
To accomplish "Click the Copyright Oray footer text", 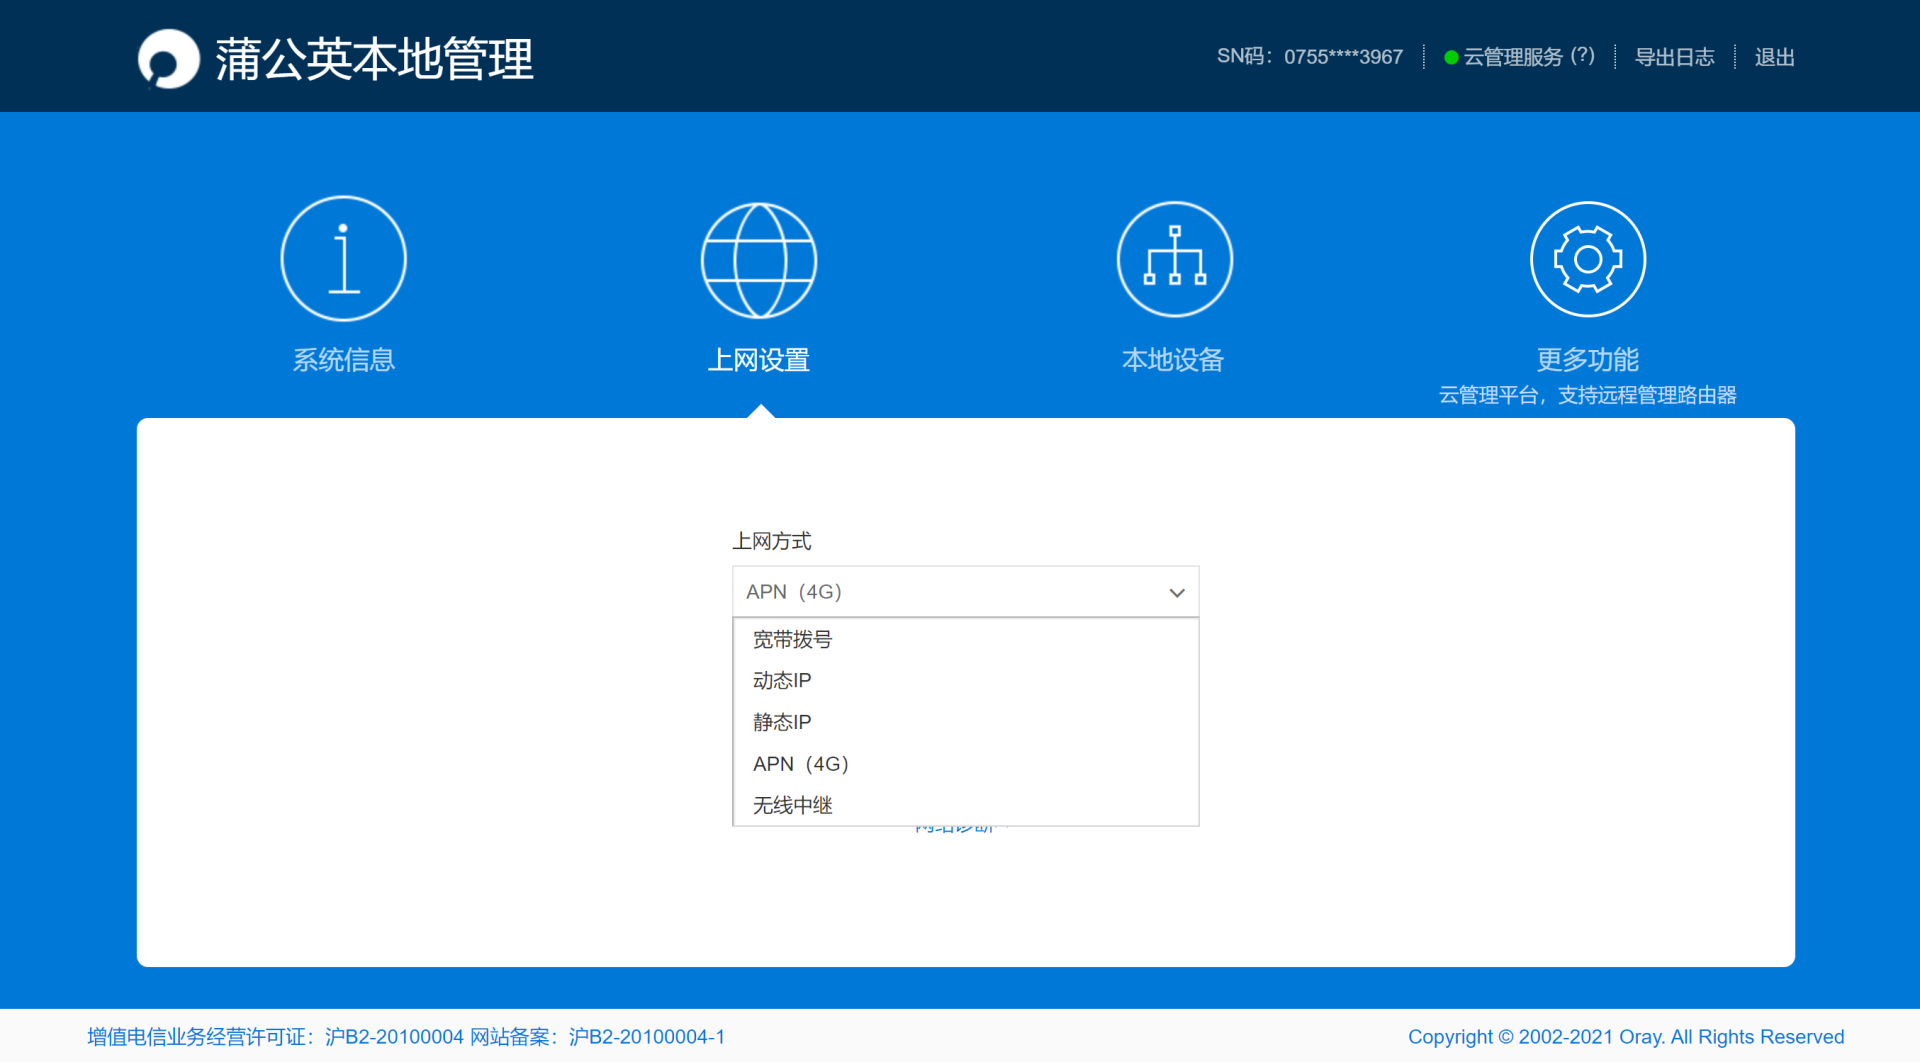I will tap(1626, 1037).
